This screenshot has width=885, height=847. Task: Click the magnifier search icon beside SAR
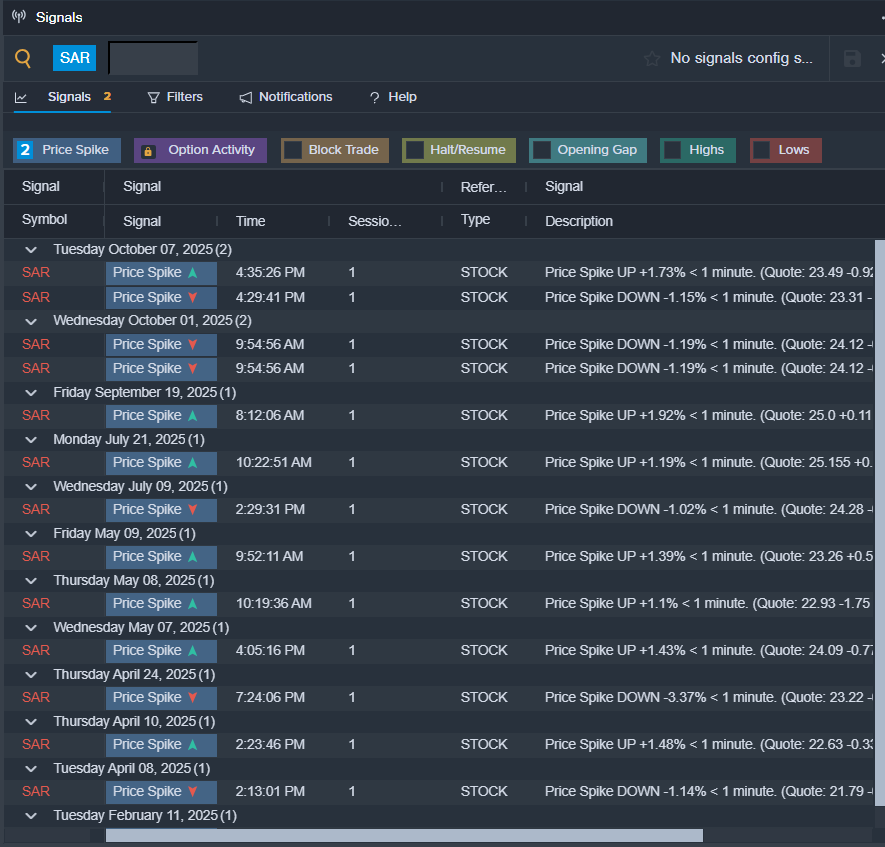pyautogui.click(x=23, y=58)
